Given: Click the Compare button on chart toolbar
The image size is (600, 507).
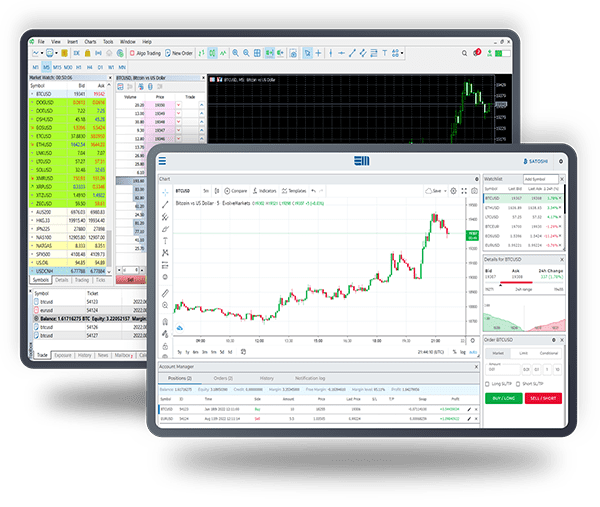Looking at the screenshot, I should (x=237, y=190).
